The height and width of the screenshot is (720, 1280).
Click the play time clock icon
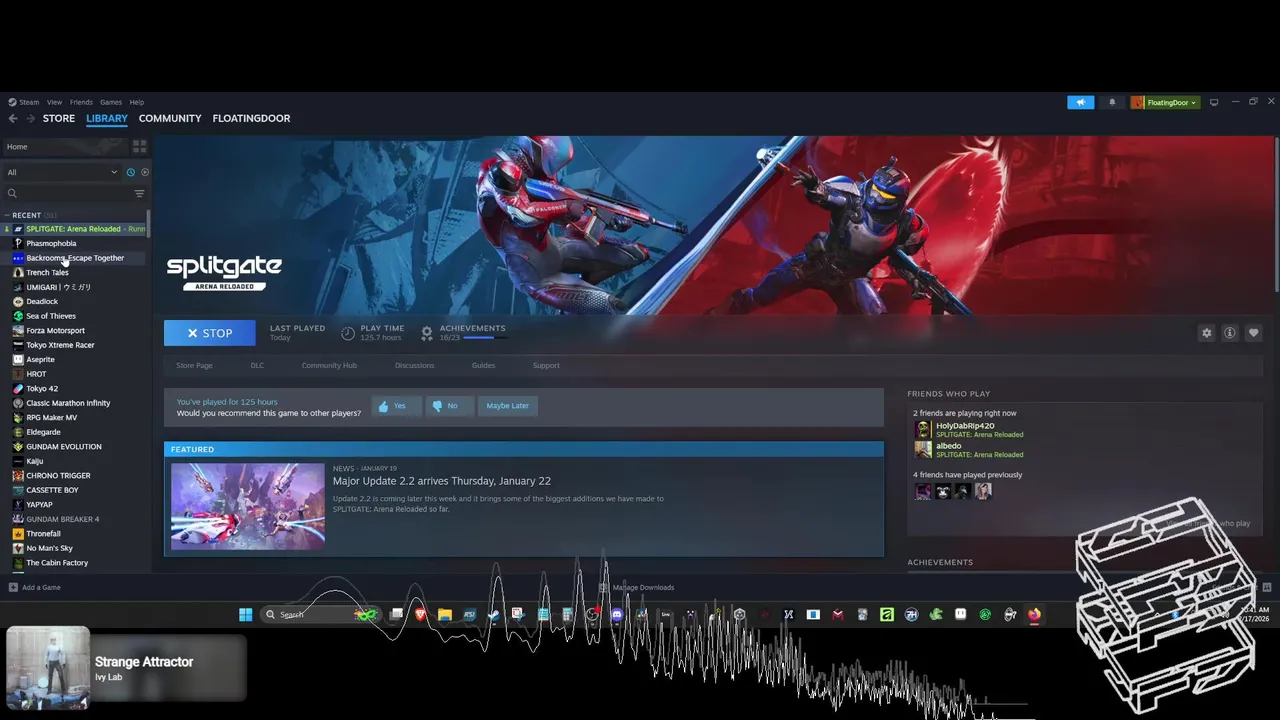(348, 333)
